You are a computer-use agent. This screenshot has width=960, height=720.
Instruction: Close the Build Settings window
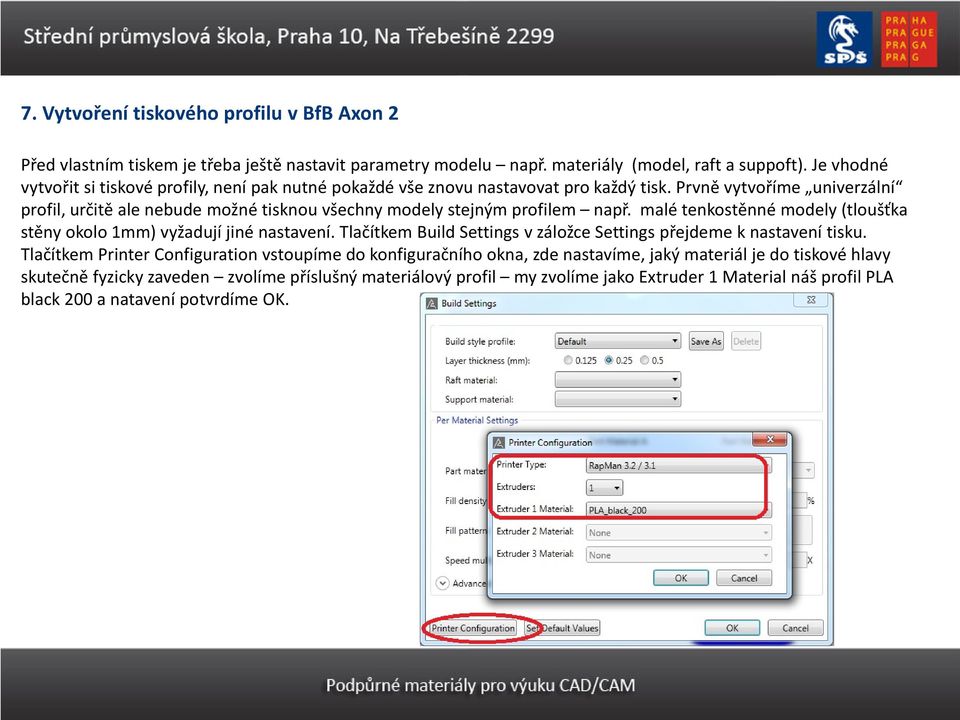pos(811,300)
